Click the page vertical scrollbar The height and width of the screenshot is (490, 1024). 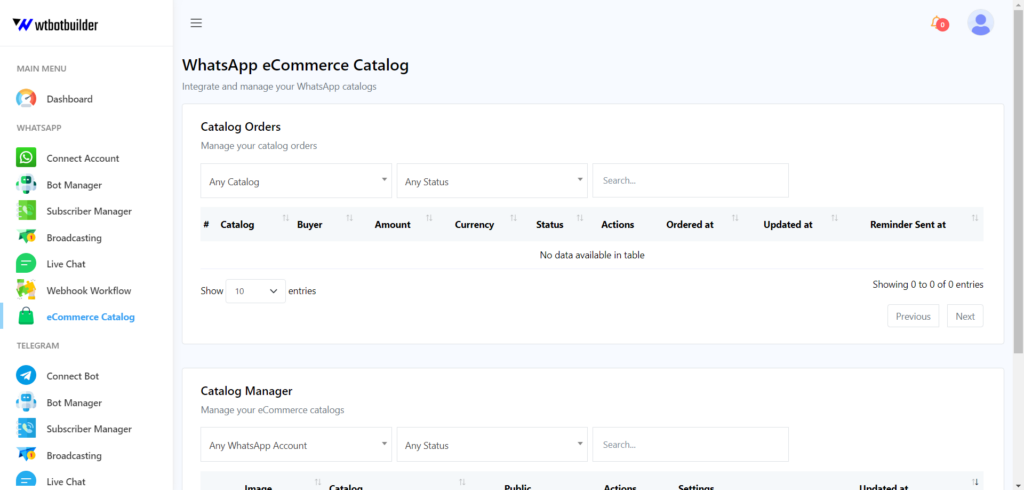1018,183
